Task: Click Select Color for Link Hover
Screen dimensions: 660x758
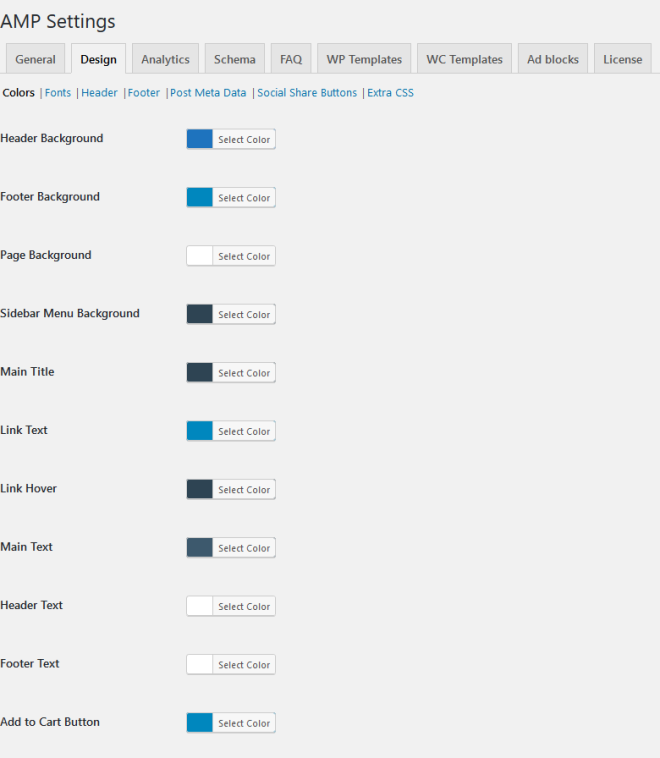Action: (244, 490)
